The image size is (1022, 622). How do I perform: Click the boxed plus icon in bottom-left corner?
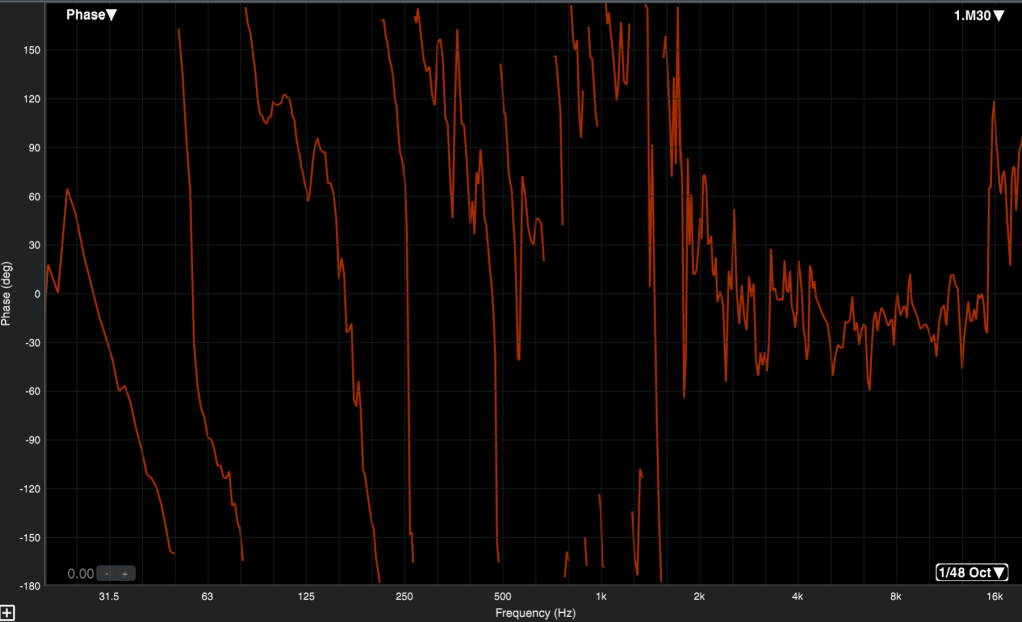click(x=7, y=612)
